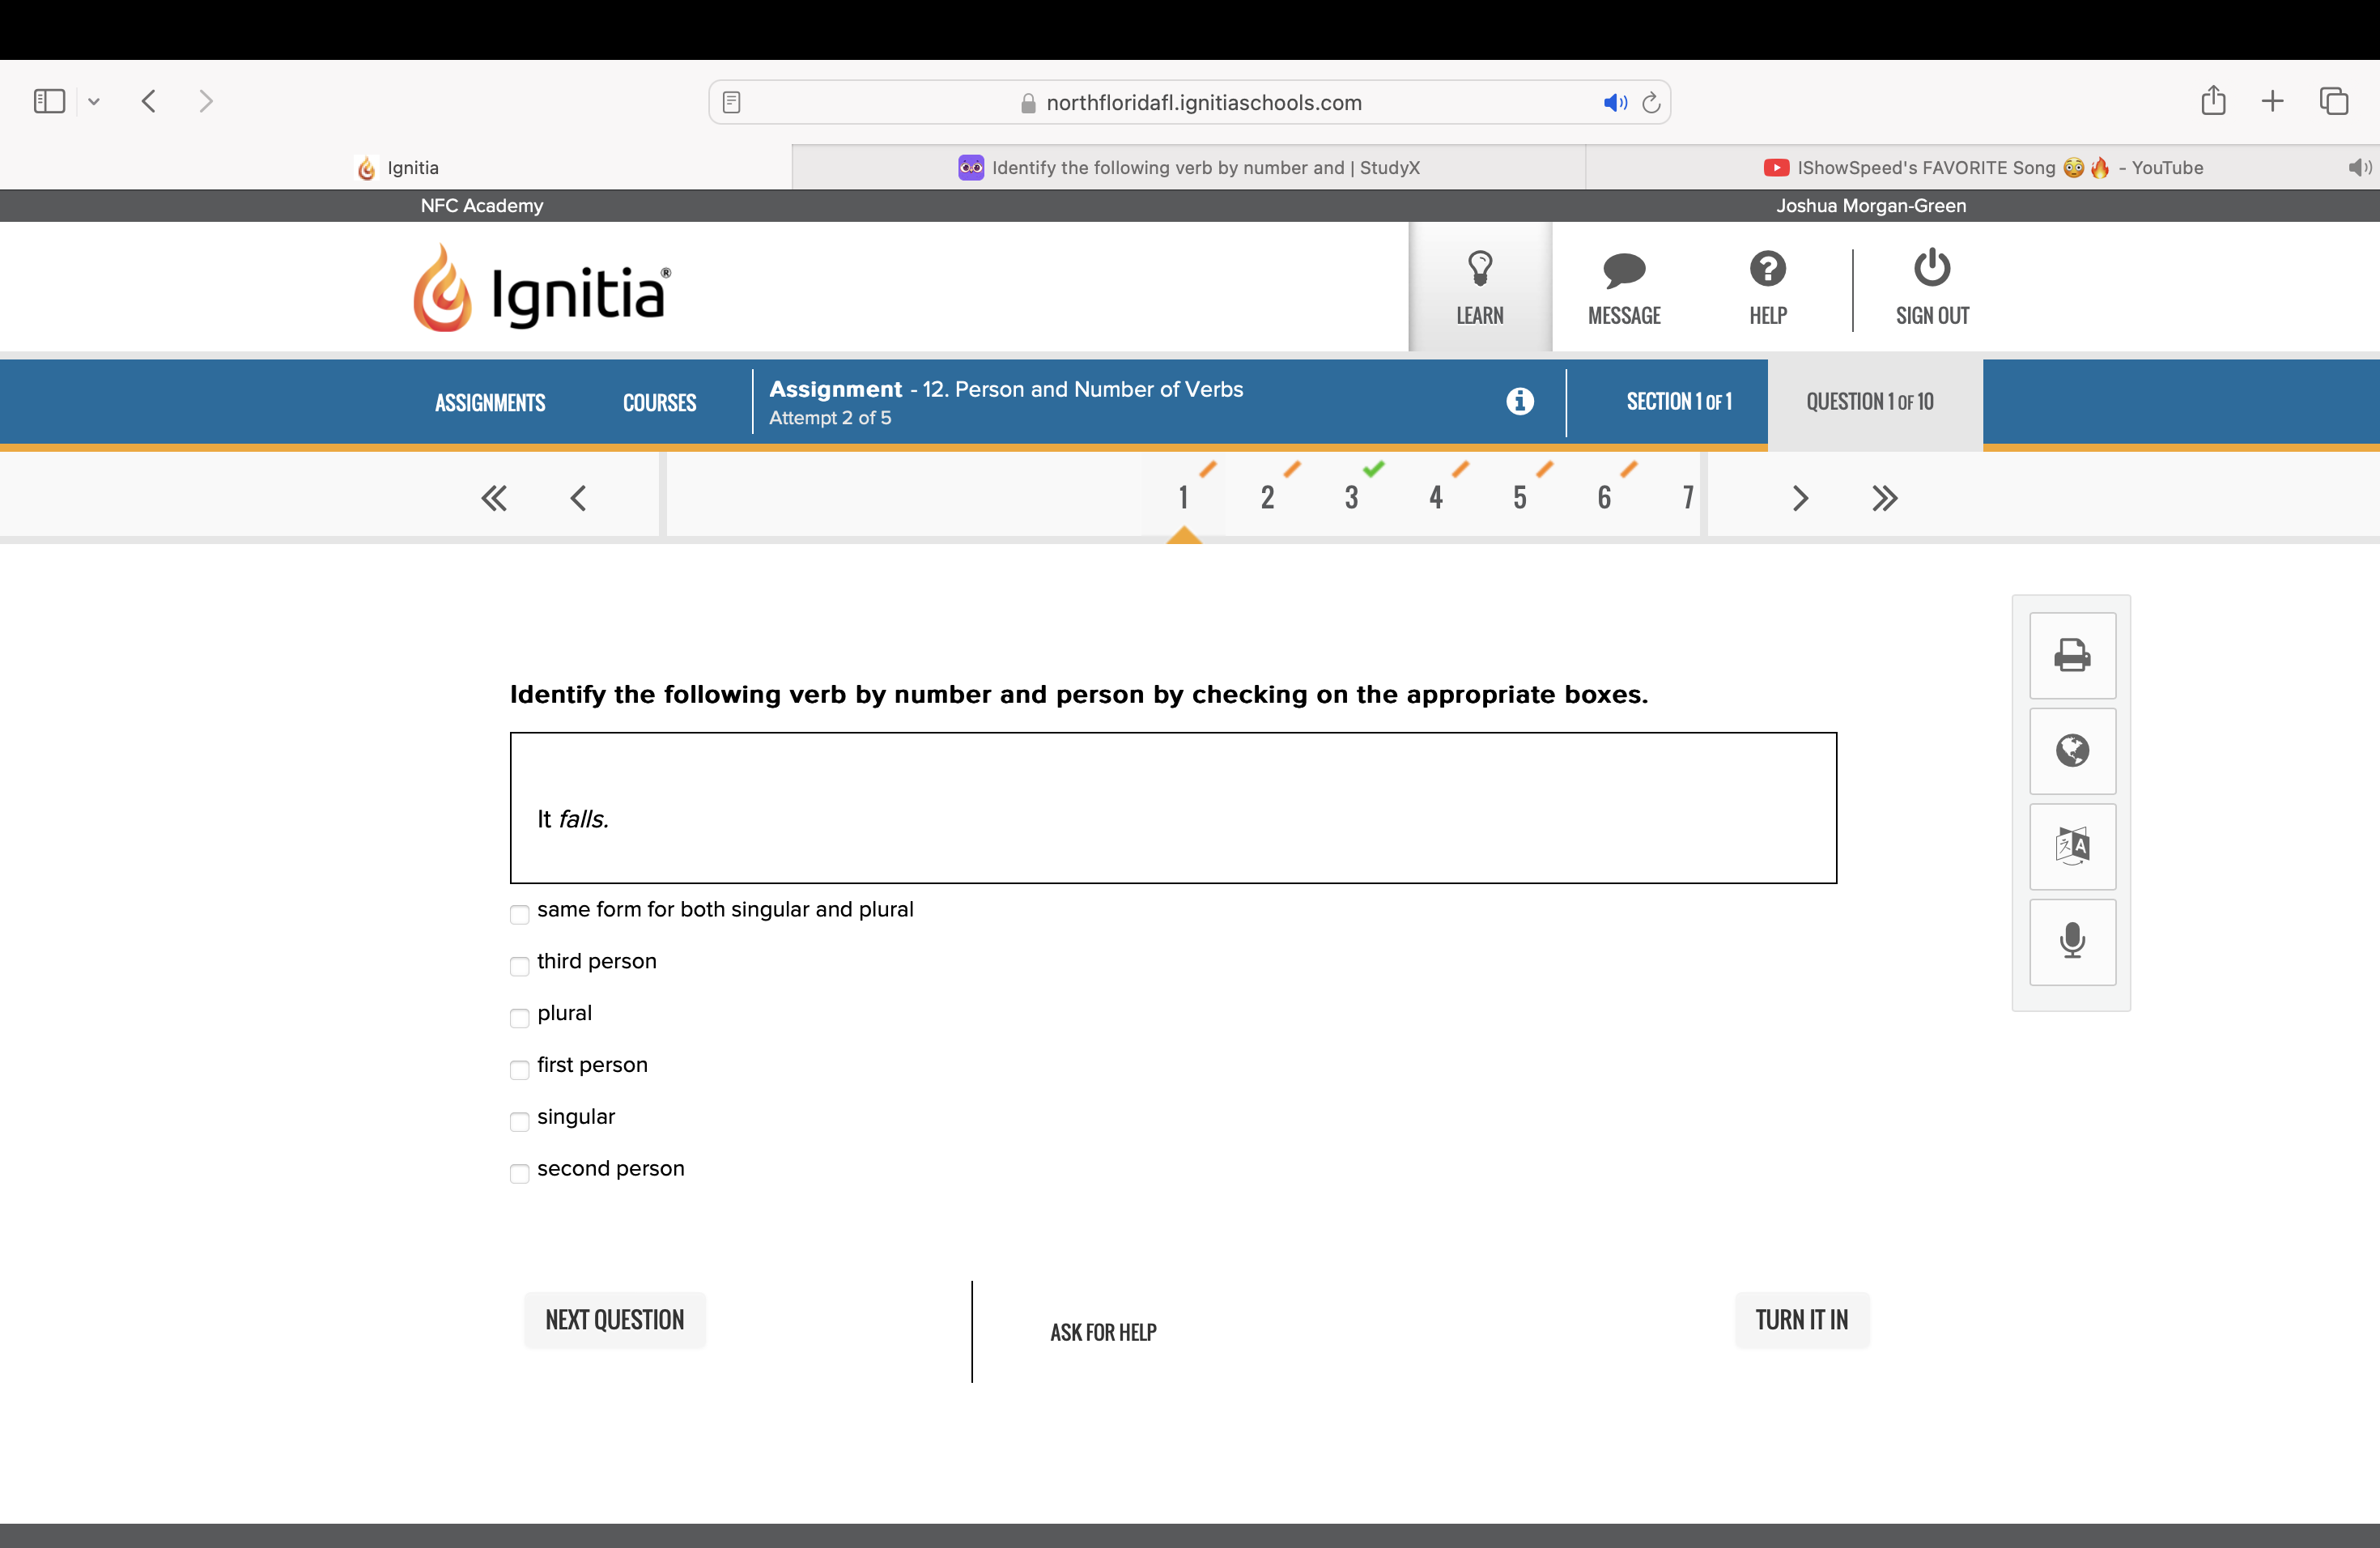Open the Message speech bubble icon

[x=1622, y=287]
